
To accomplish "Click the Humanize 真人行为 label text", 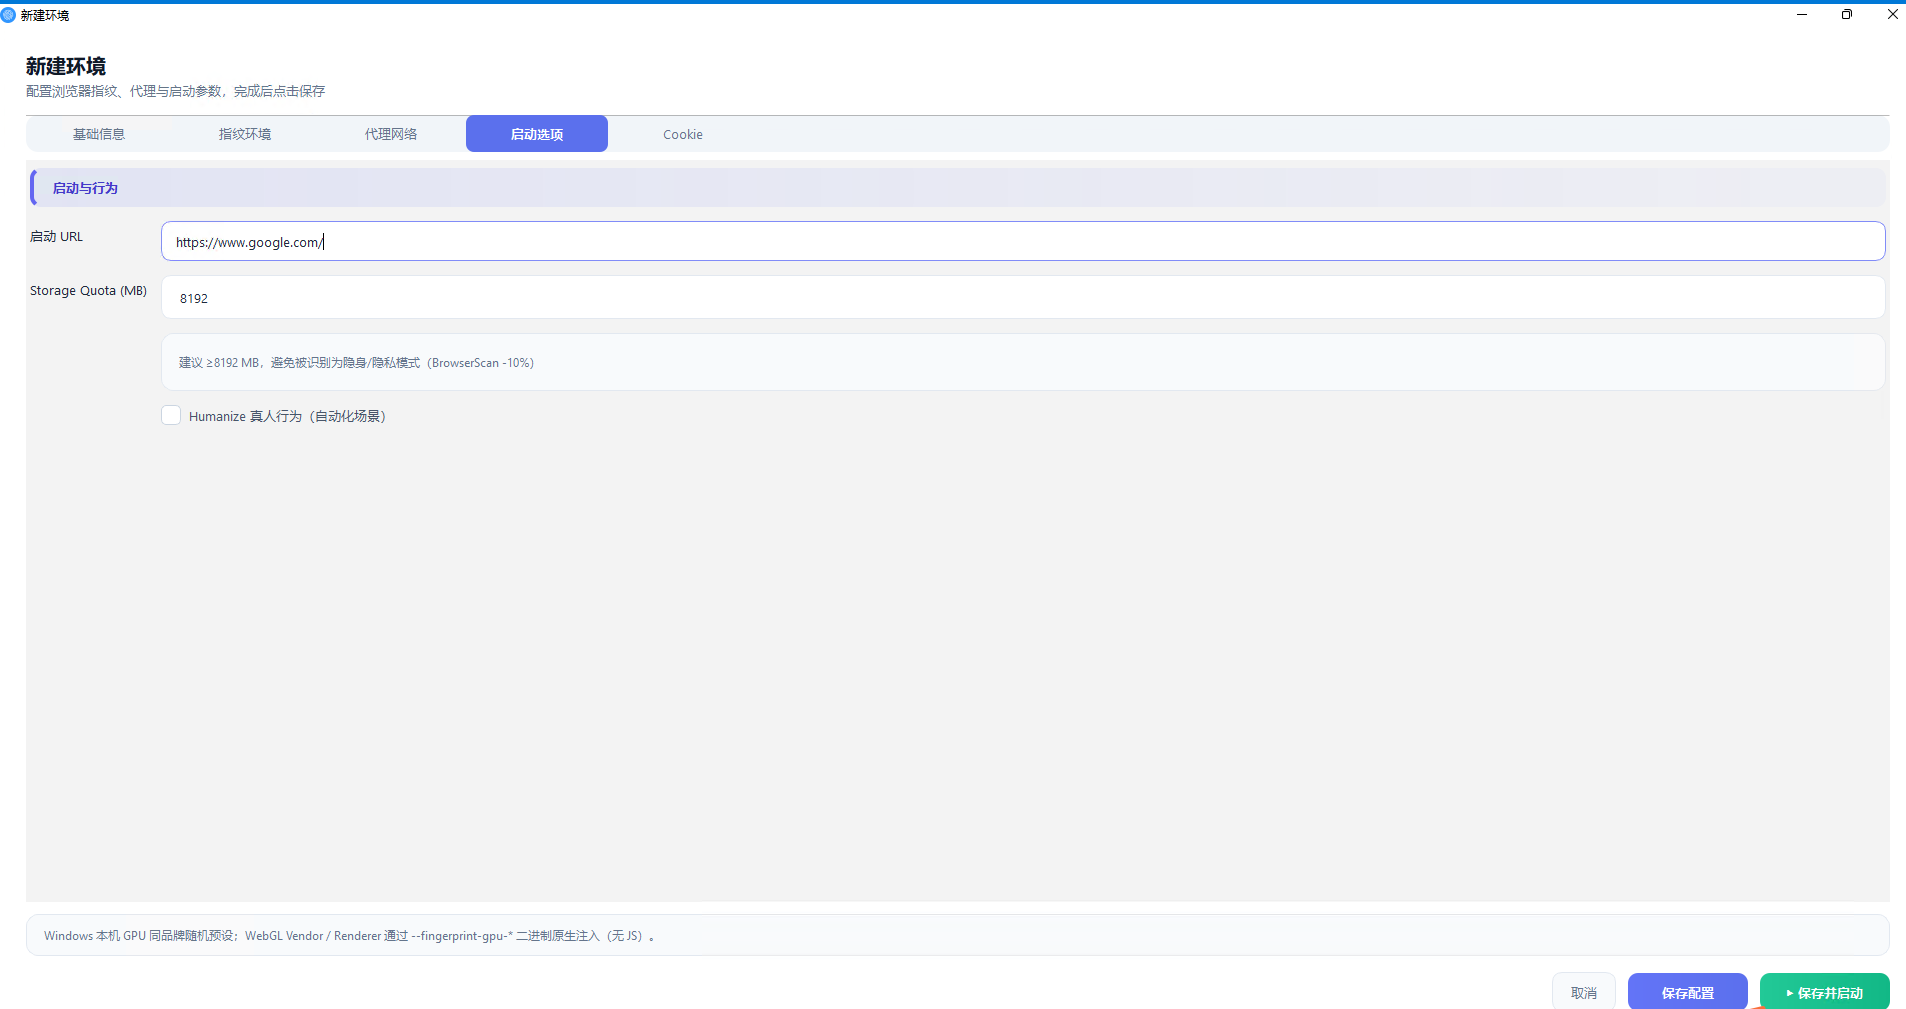I will 287,416.
